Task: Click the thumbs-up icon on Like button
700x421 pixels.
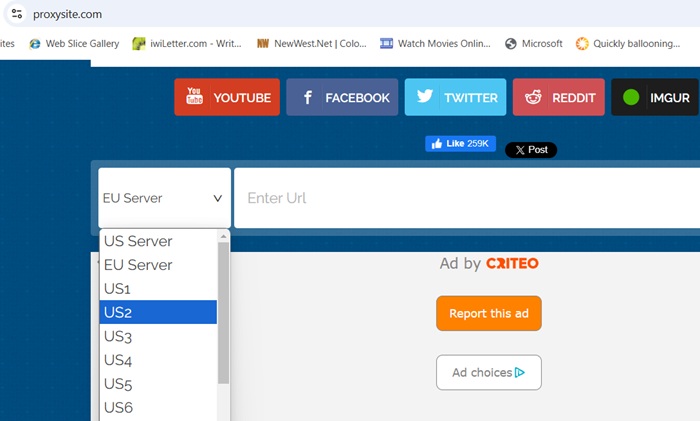Action: [x=437, y=144]
